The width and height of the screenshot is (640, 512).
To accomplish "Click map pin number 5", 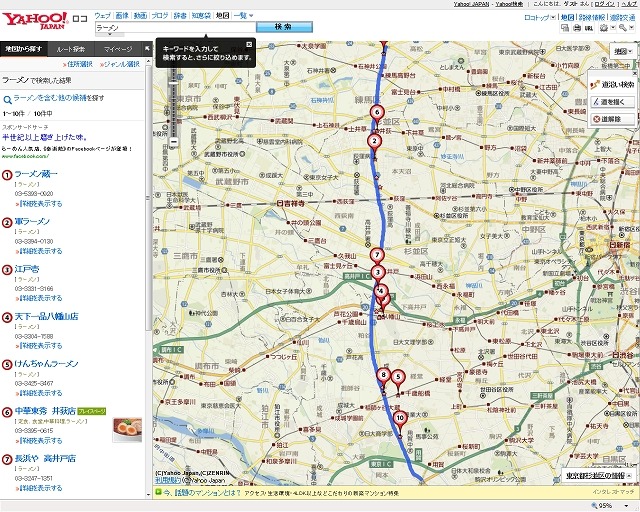I will pyautogui.click(x=398, y=377).
